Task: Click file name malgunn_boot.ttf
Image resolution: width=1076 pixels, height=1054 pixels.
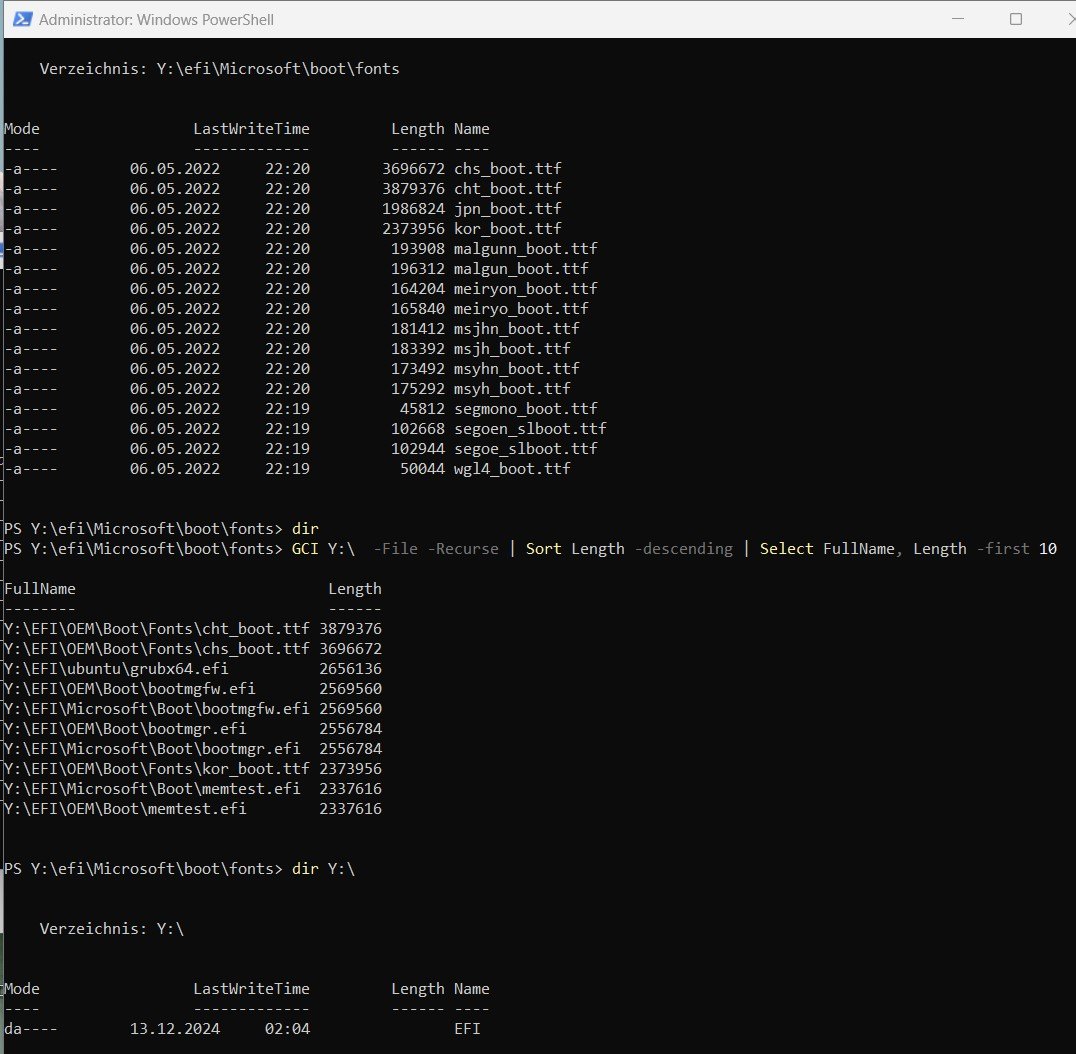Action: pos(525,248)
